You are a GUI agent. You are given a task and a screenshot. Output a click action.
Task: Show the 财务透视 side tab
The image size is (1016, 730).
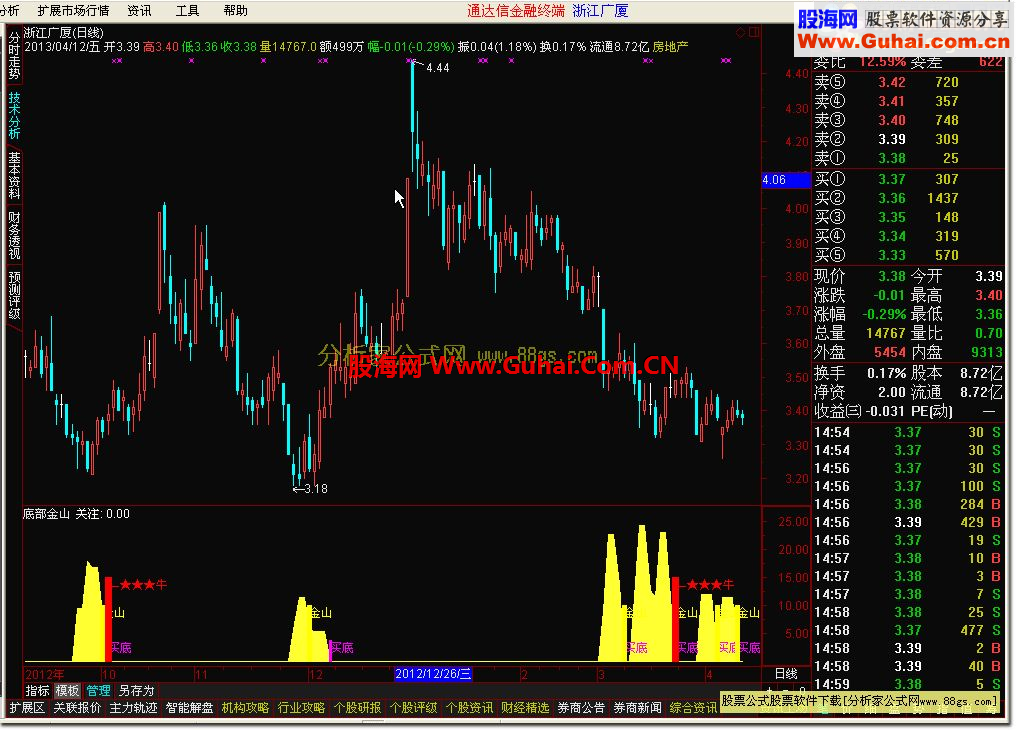[x=14, y=234]
